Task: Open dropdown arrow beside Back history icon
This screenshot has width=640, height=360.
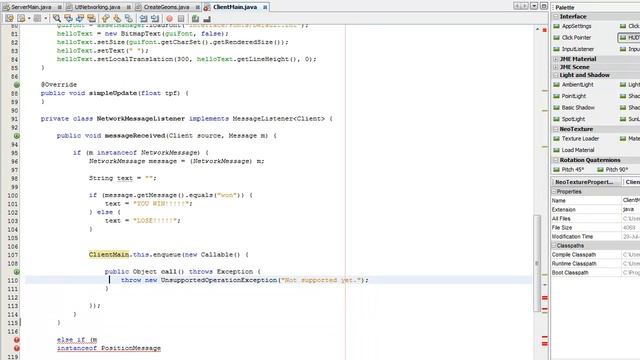Action: [29, 18]
